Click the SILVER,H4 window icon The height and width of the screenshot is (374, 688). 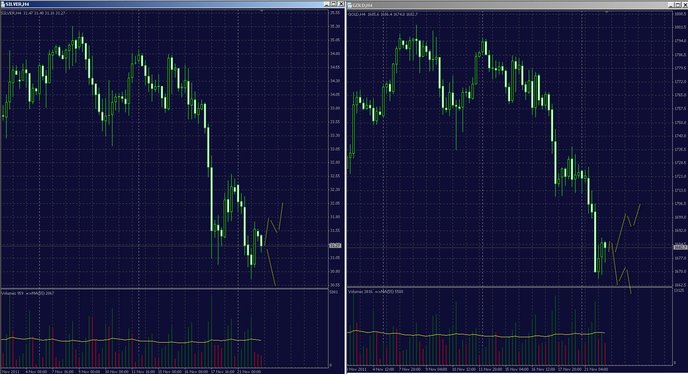tap(3, 4)
